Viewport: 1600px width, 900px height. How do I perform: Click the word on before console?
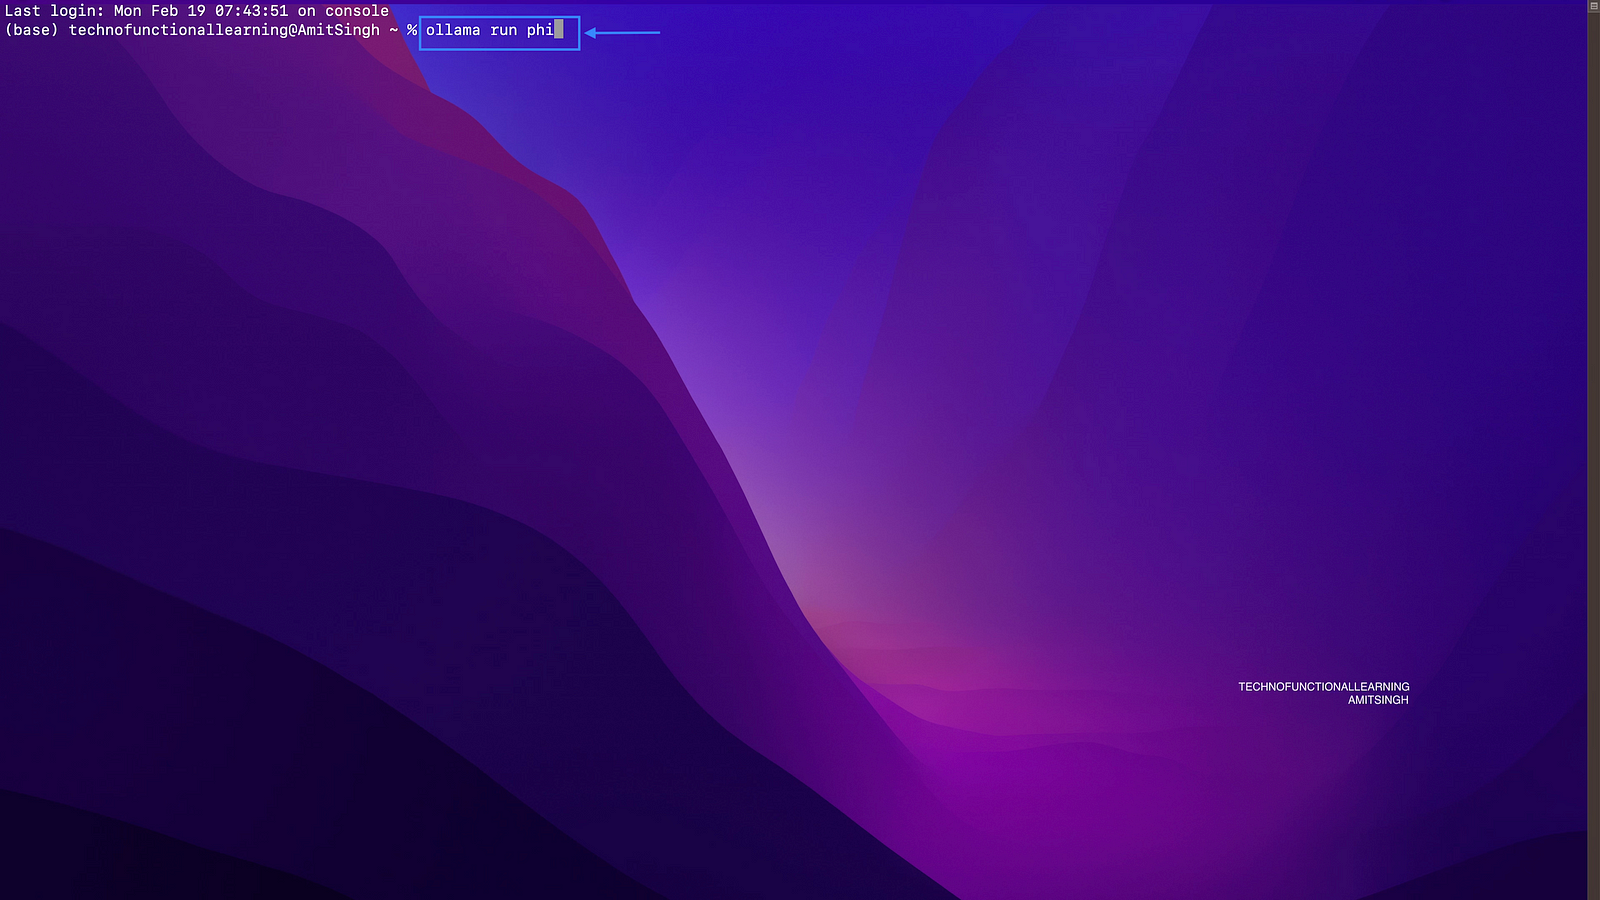pos(306,11)
